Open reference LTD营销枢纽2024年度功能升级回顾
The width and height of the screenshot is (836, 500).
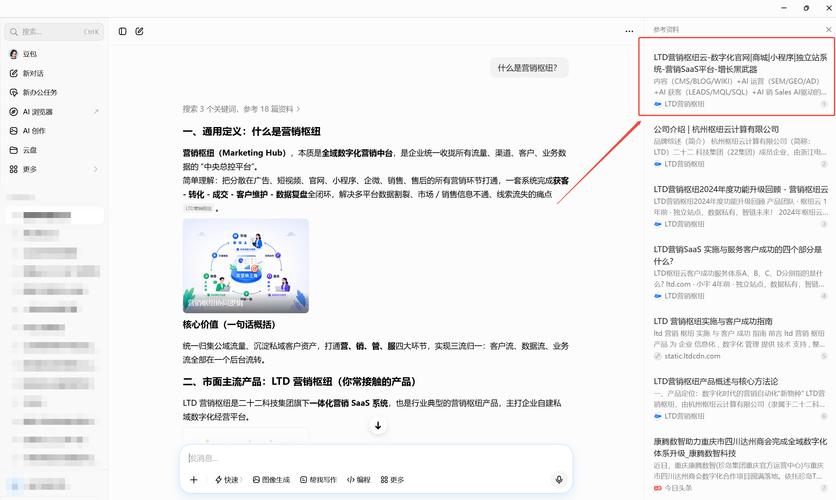(741, 189)
